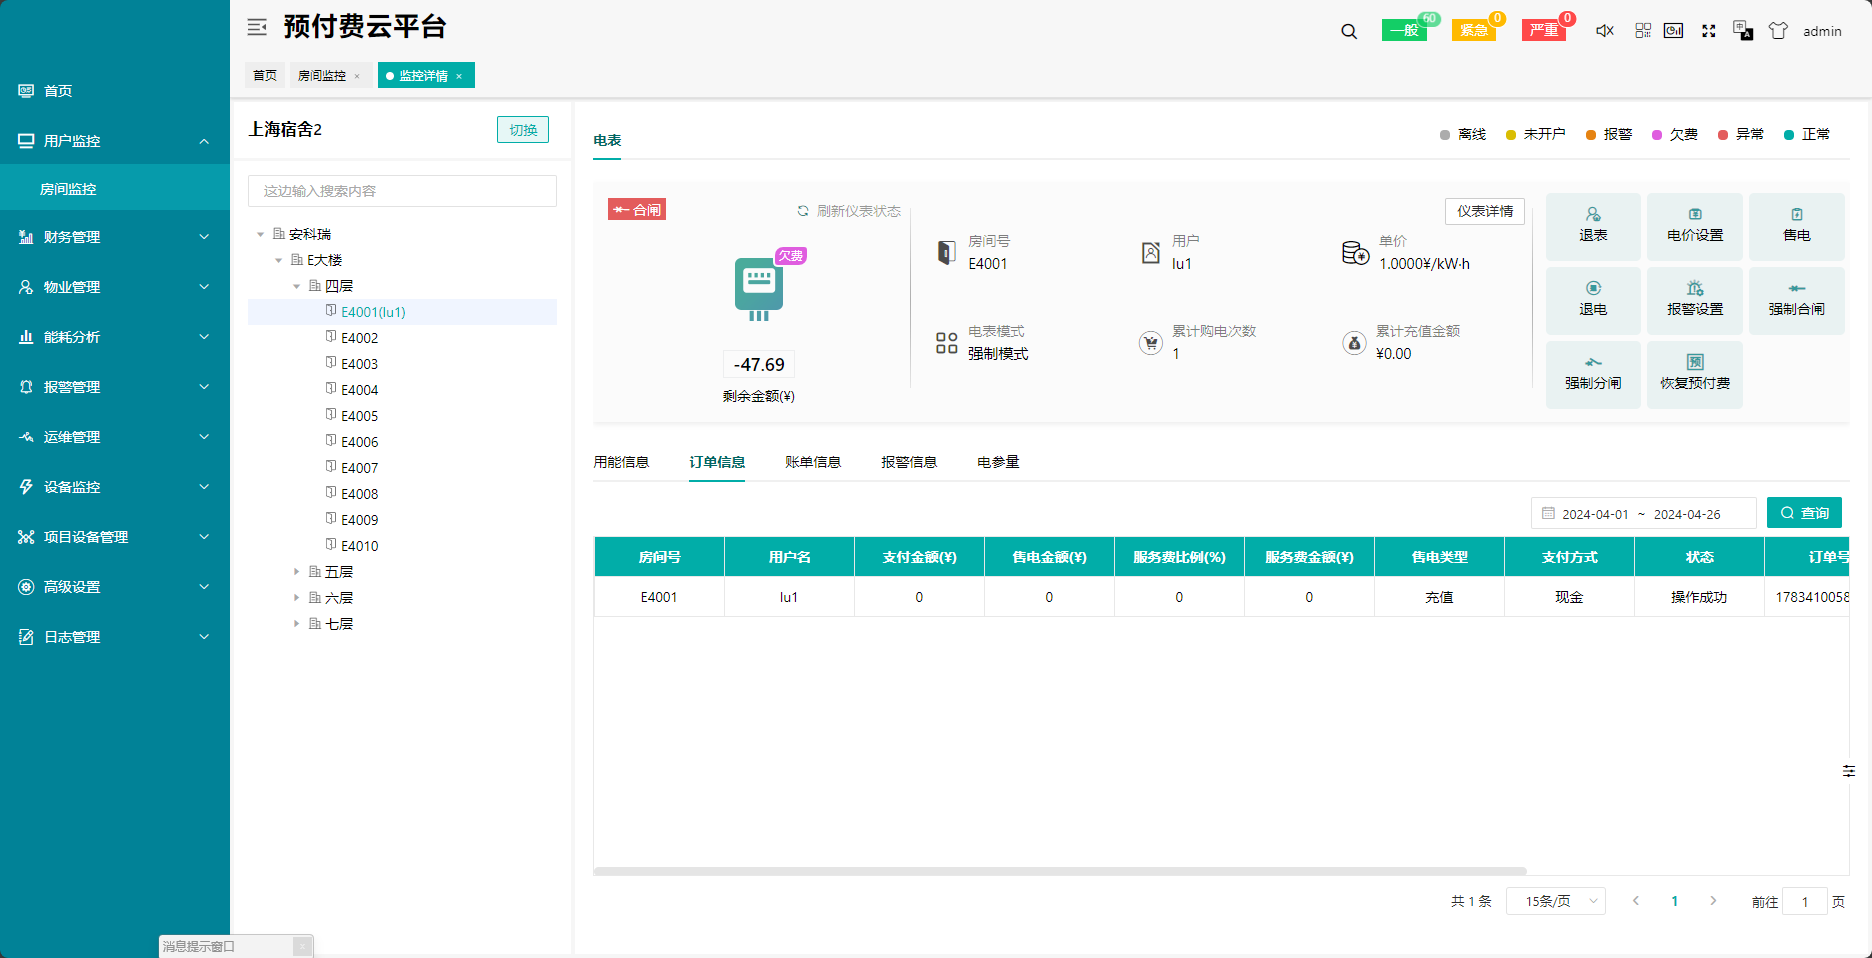Toggle fullscreen mode icon

[1709, 31]
